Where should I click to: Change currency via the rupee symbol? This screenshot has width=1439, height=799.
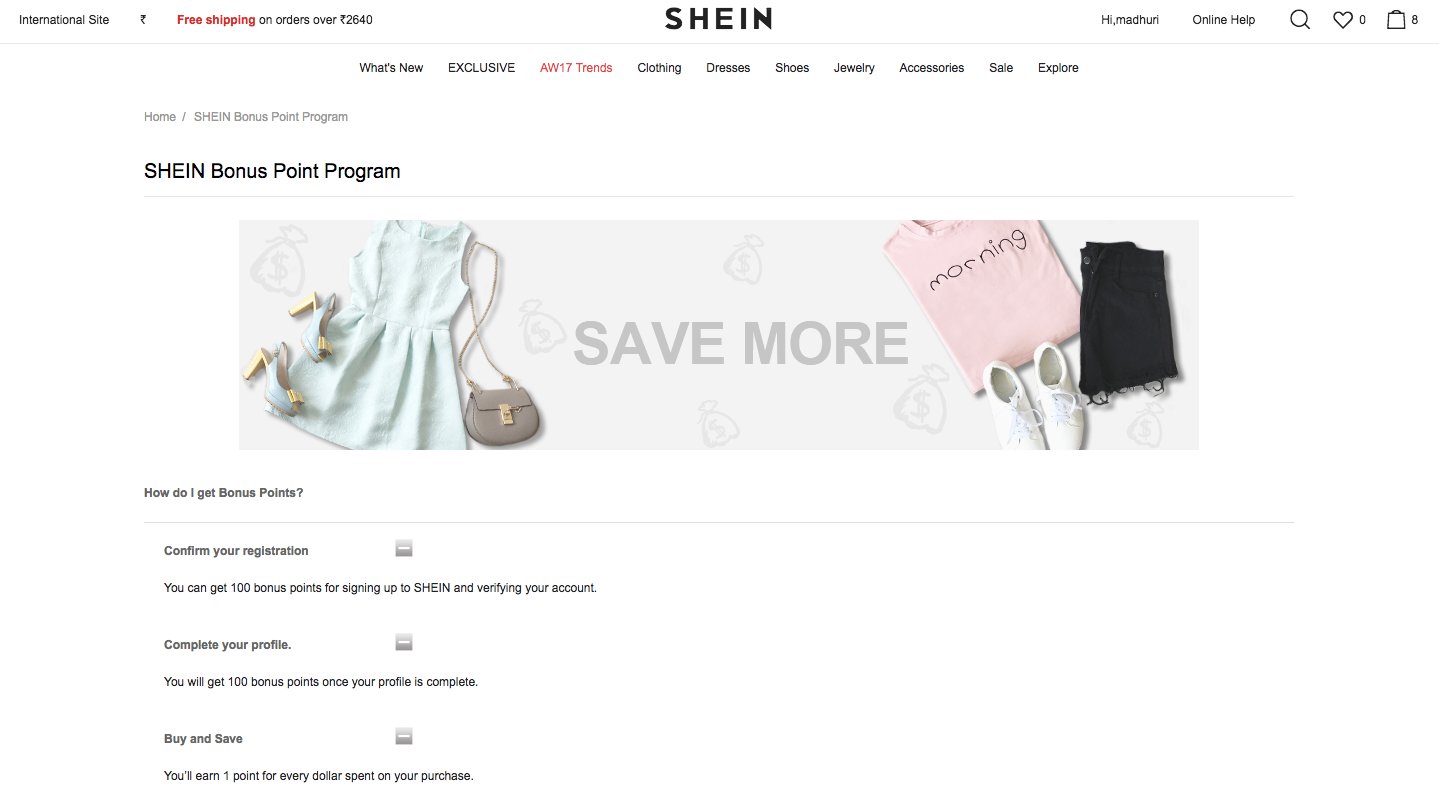pyautogui.click(x=143, y=19)
